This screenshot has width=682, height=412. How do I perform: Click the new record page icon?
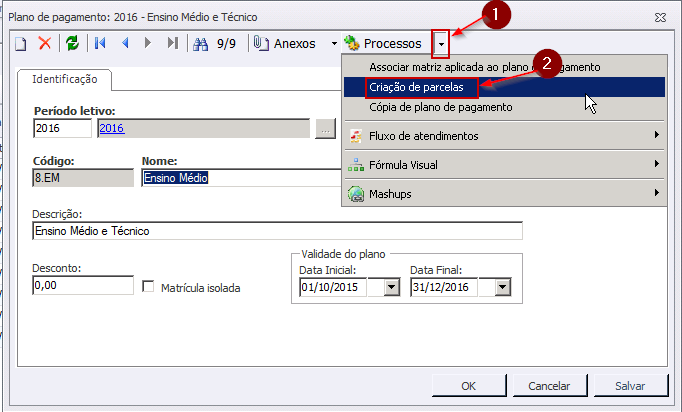click(20, 43)
